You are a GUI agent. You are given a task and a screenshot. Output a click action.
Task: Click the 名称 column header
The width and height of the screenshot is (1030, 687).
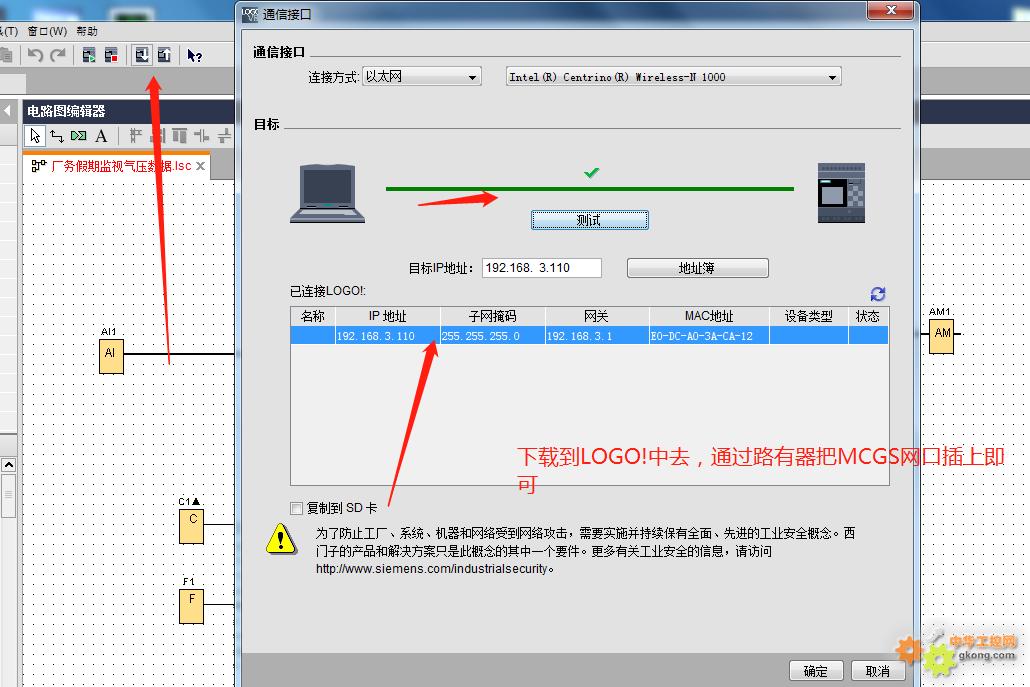[x=313, y=317]
